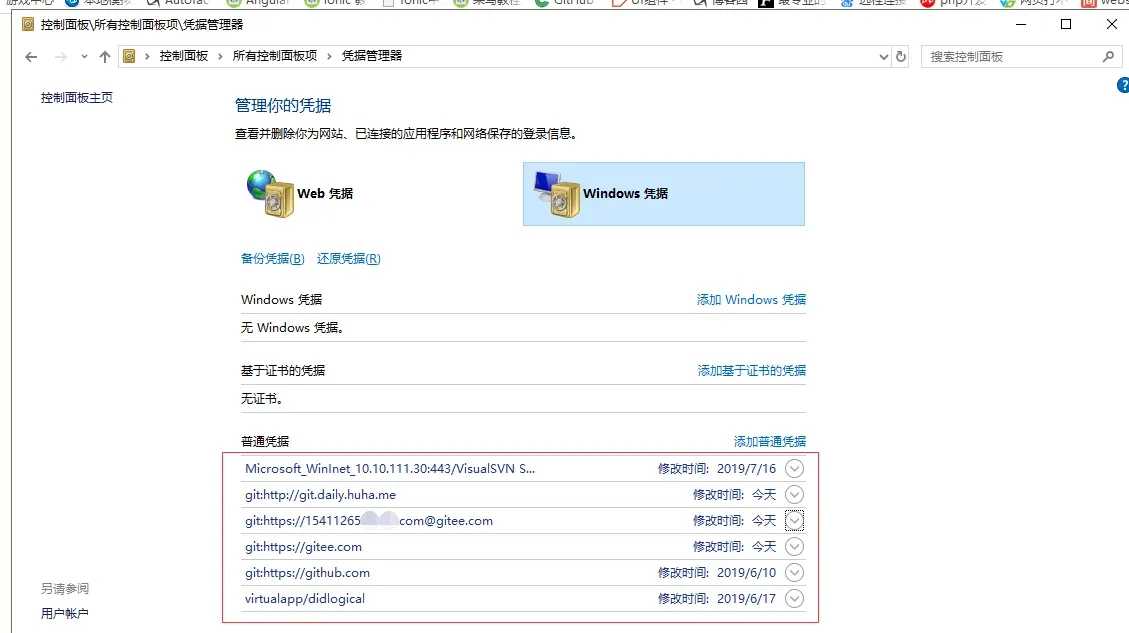Select git:https://gitee.com entry text
1129x633 pixels.
point(303,547)
